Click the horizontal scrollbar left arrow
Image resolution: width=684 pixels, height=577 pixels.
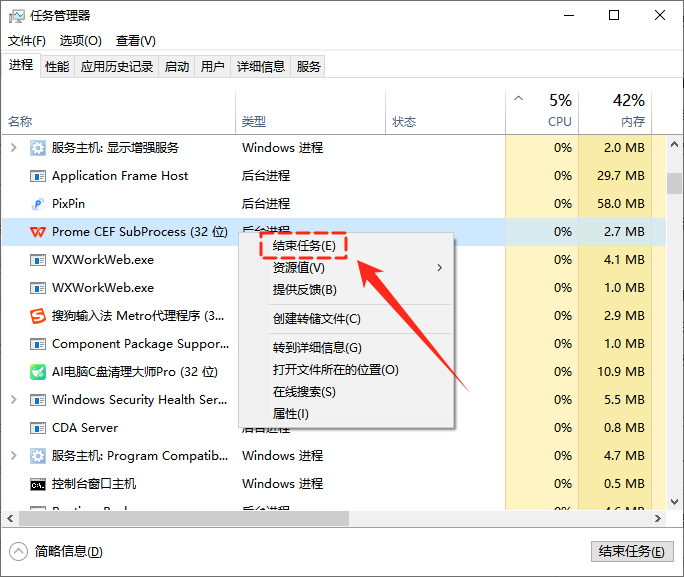(10, 519)
